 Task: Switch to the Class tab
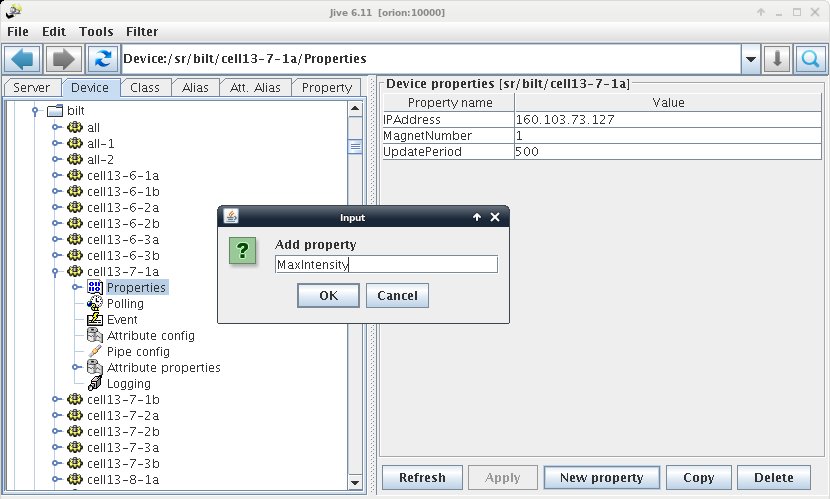(145, 88)
